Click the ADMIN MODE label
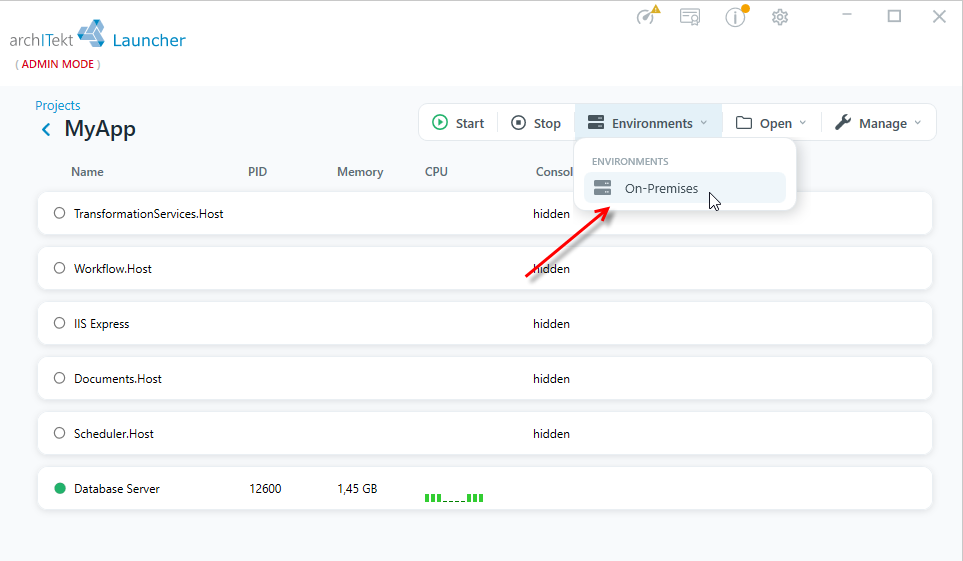 (58, 64)
